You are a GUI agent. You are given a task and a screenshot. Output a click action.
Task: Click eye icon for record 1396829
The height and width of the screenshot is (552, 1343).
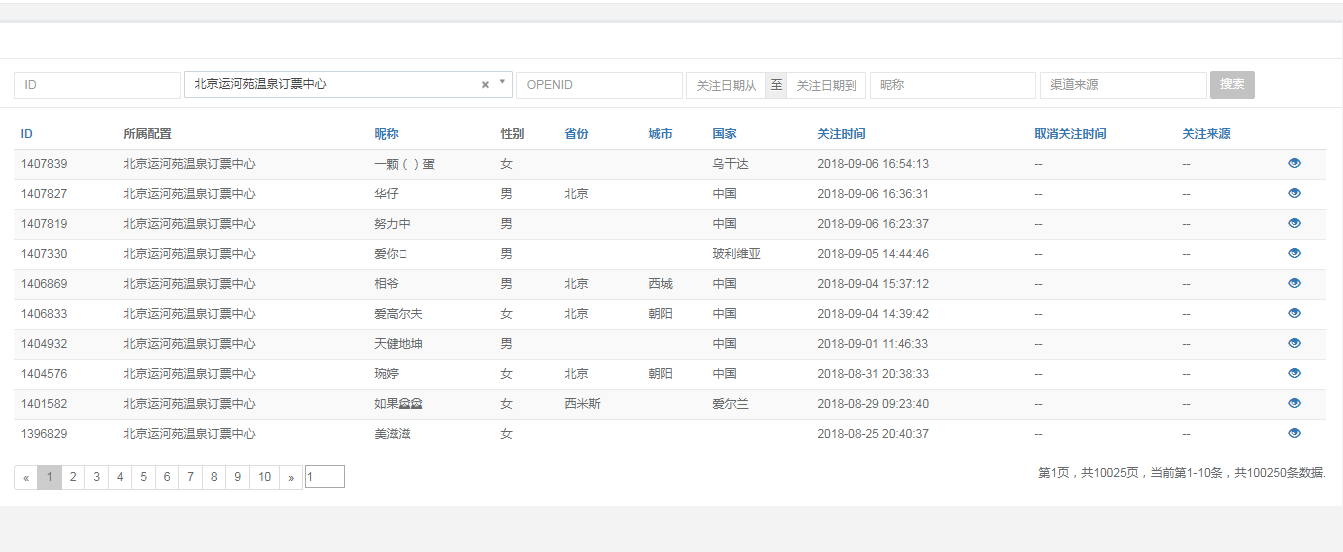1294,433
